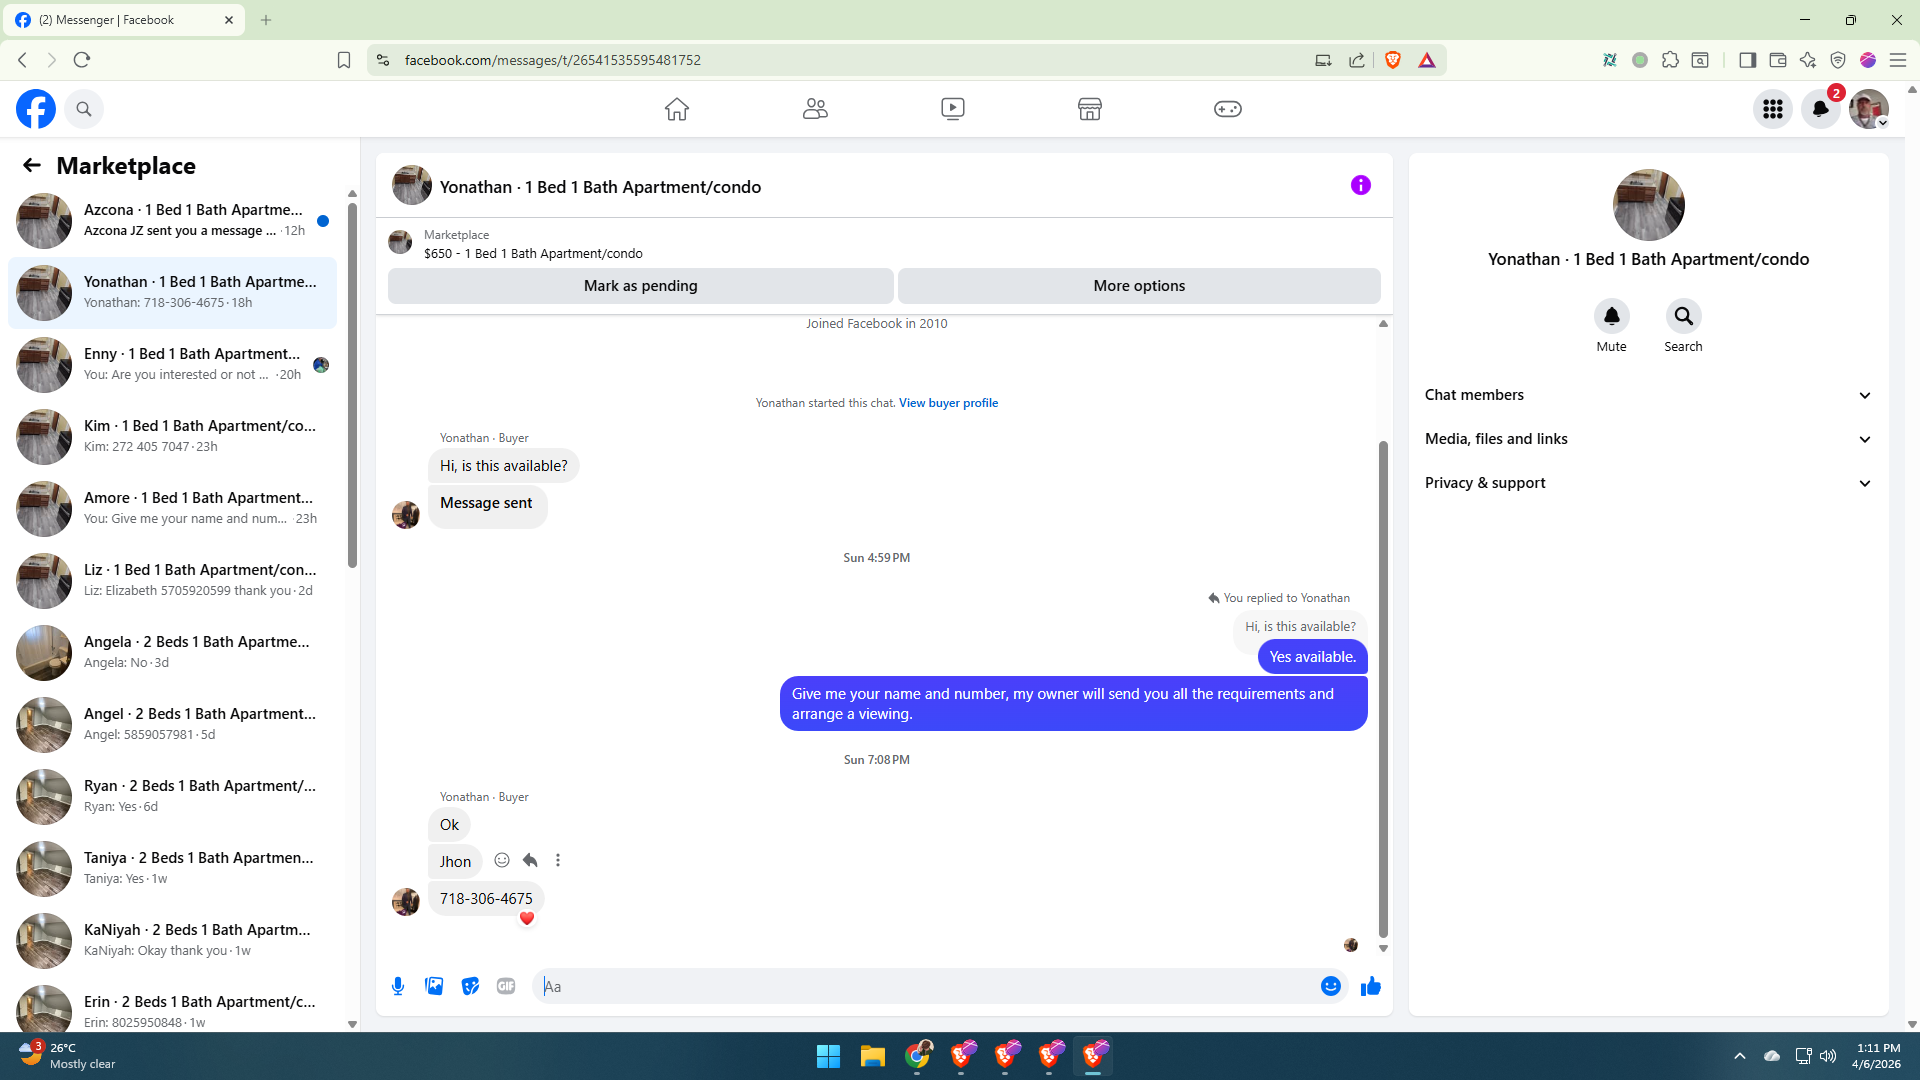Screen dimensions: 1920x1080
Task: Open more options for Jhon message
Action: [x=558, y=860]
